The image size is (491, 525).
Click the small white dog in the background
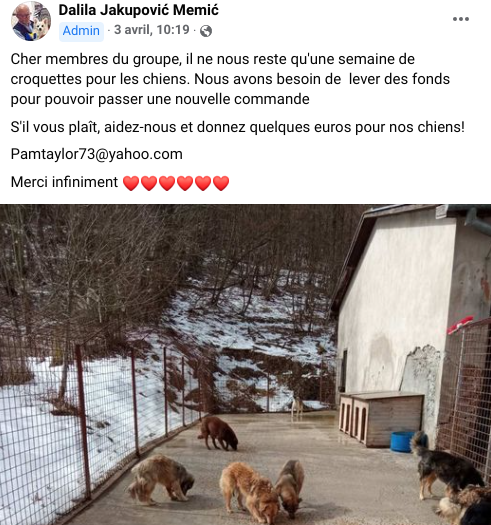click(297, 406)
